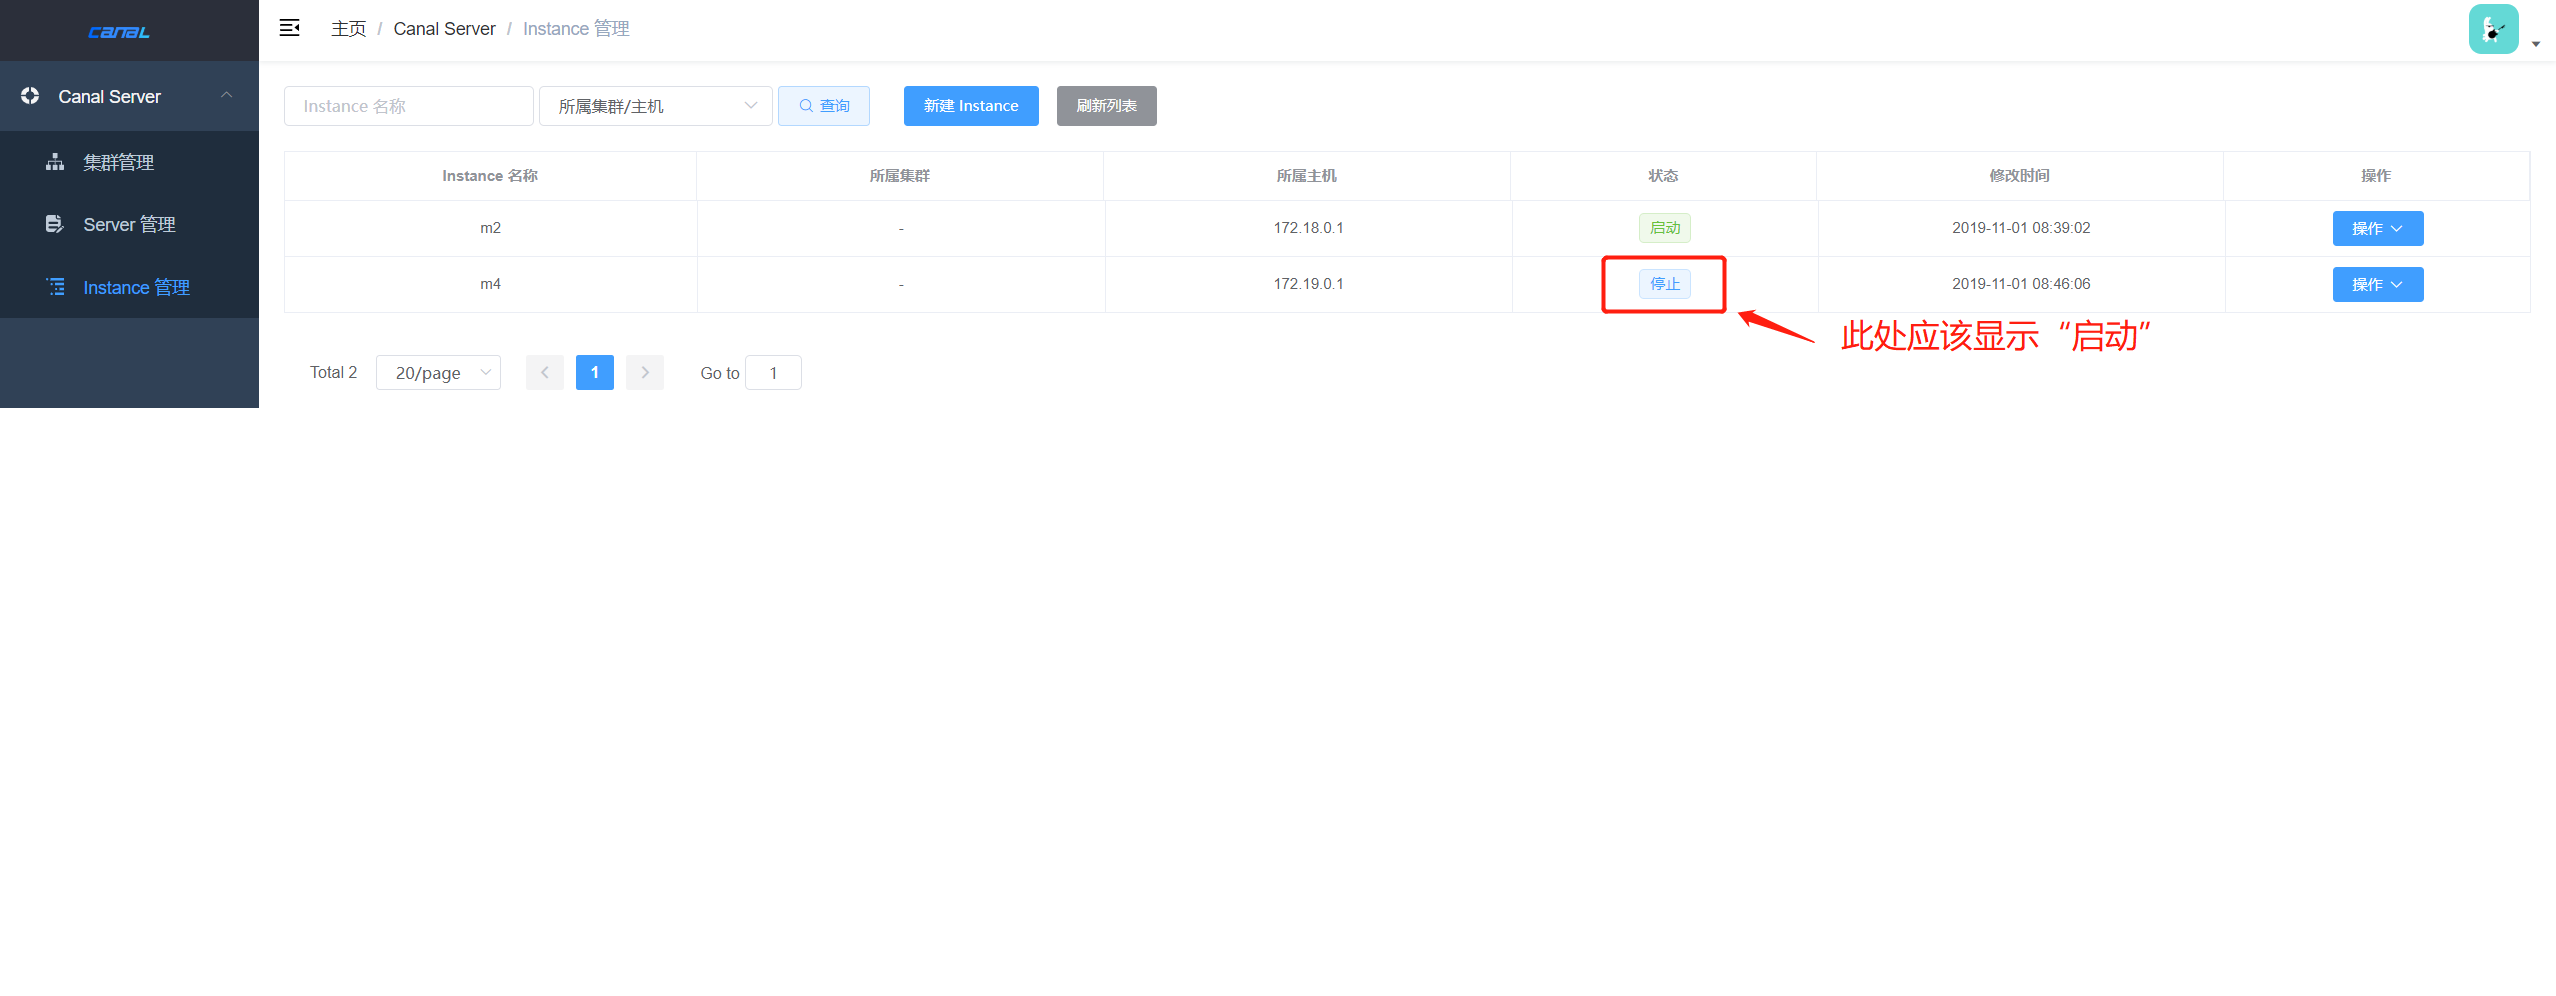Click the Canal Server circular icon
2556x996 pixels.
tap(29, 96)
